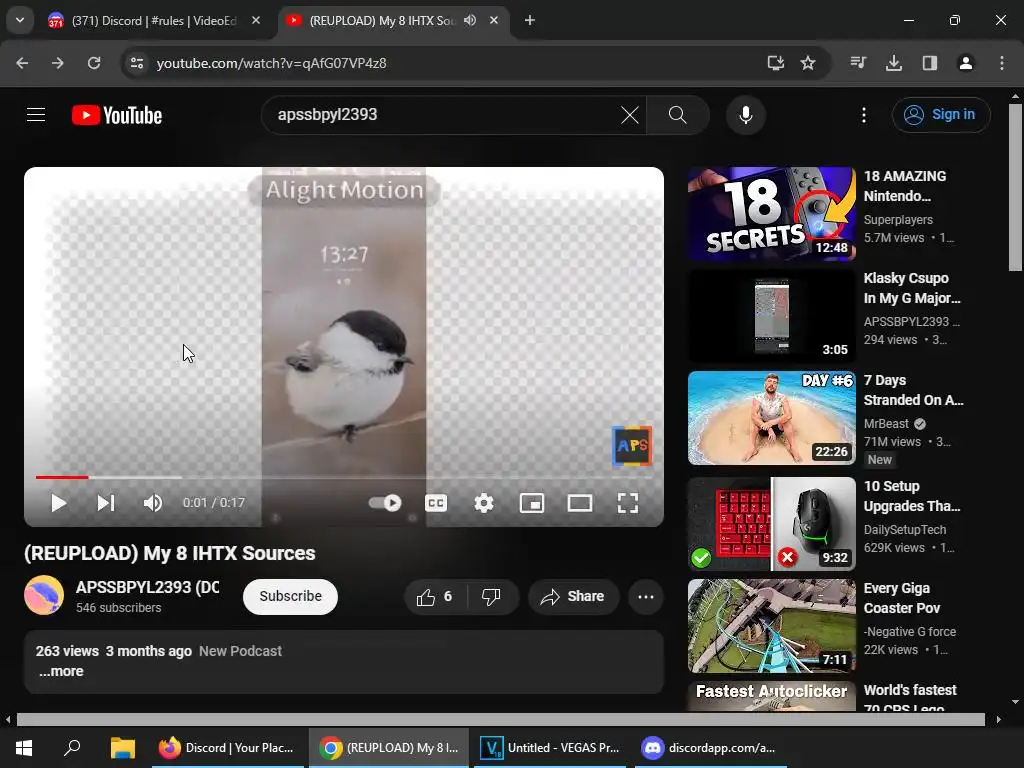1024x768 pixels.
Task: Go to YouTube home via logo
Action: [x=117, y=115]
